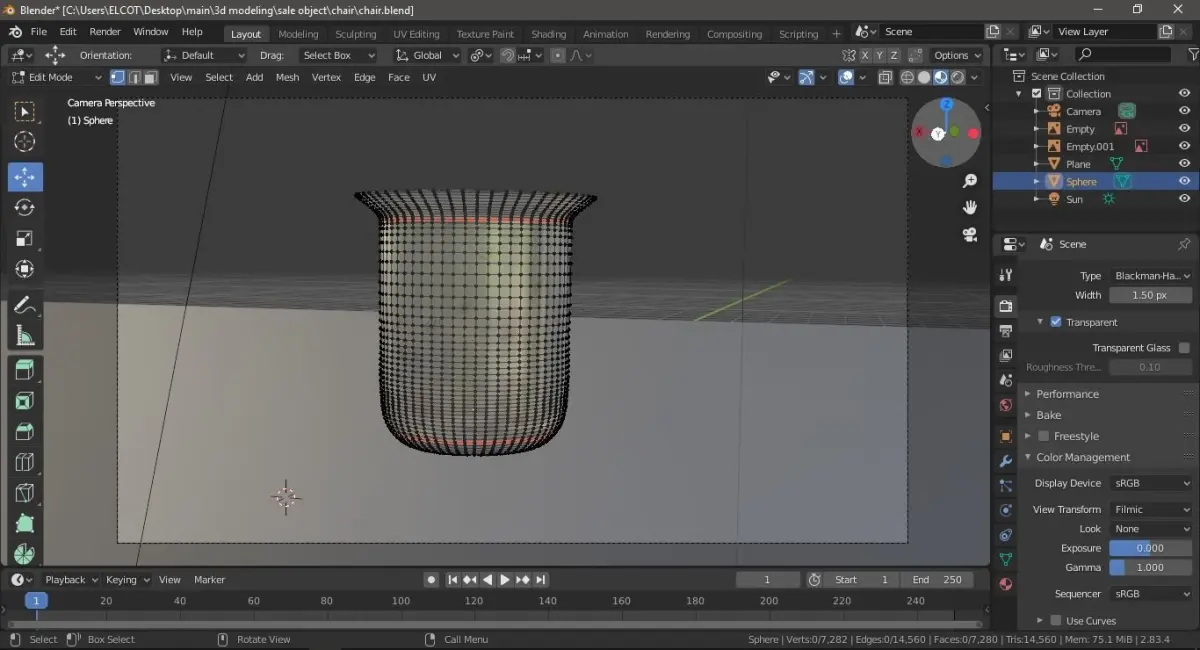This screenshot has height=650, width=1200.
Task: Choose the Measure tool
Action: tap(25, 337)
